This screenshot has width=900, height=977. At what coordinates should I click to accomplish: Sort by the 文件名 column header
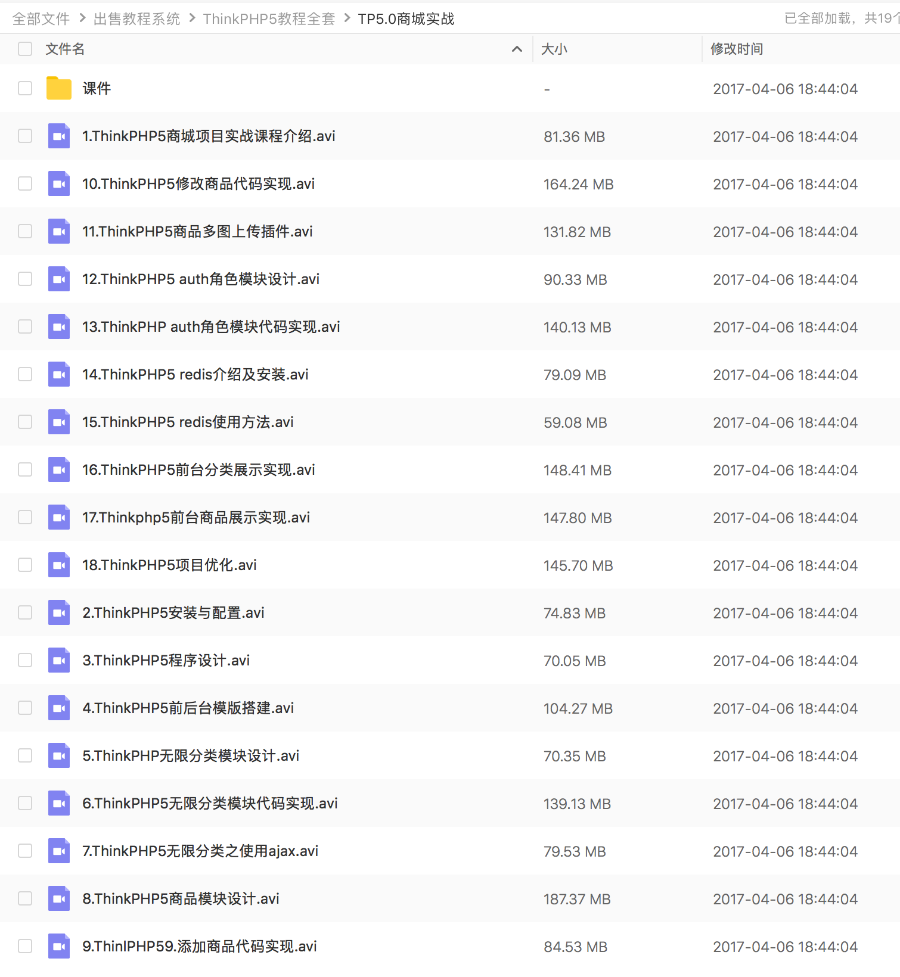click(x=65, y=49)
